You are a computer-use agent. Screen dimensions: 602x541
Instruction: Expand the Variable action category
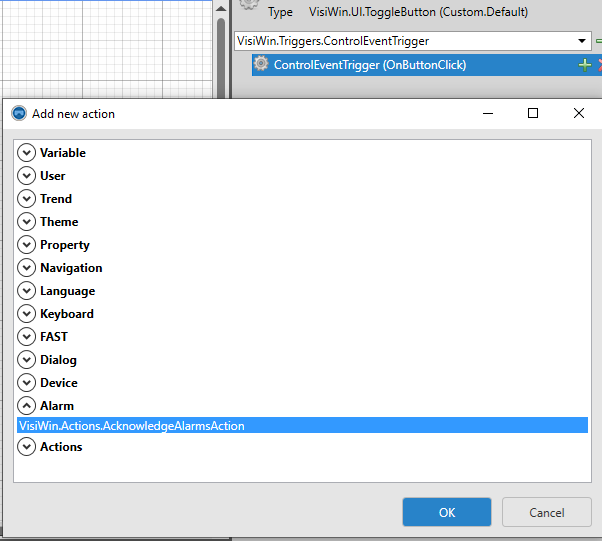(x=27, y=153)
